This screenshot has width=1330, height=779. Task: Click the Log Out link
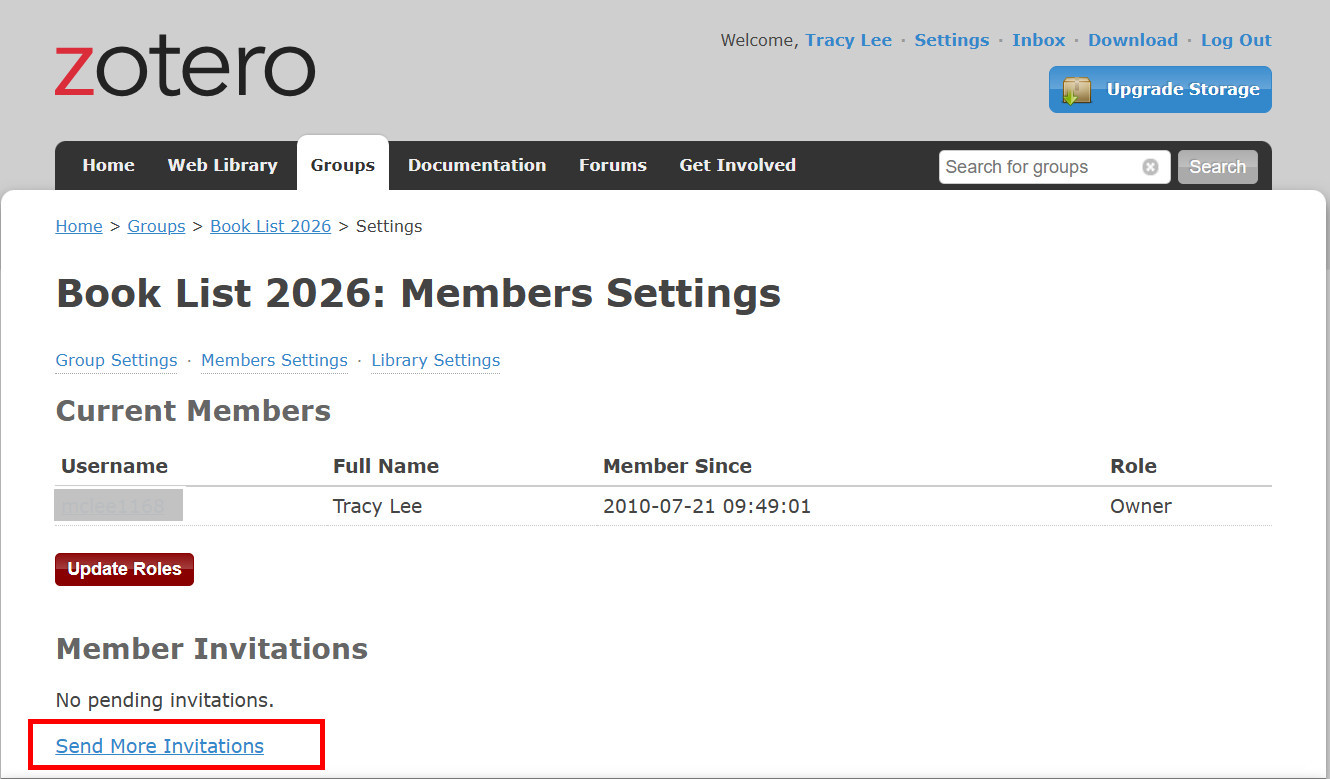pos(1235,40)
